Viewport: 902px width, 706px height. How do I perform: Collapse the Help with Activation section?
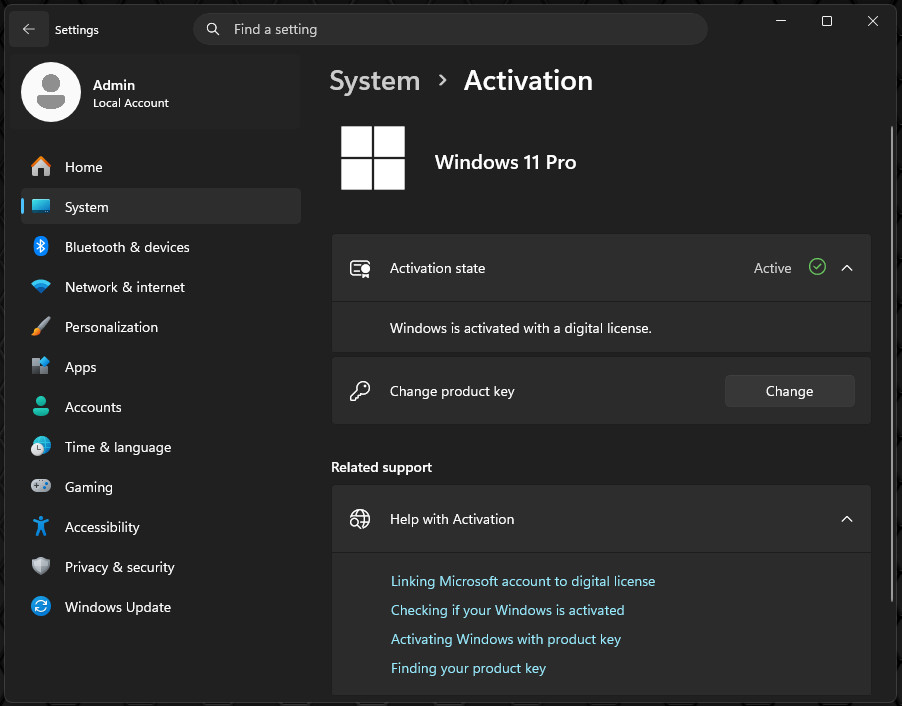click(847, 519)
